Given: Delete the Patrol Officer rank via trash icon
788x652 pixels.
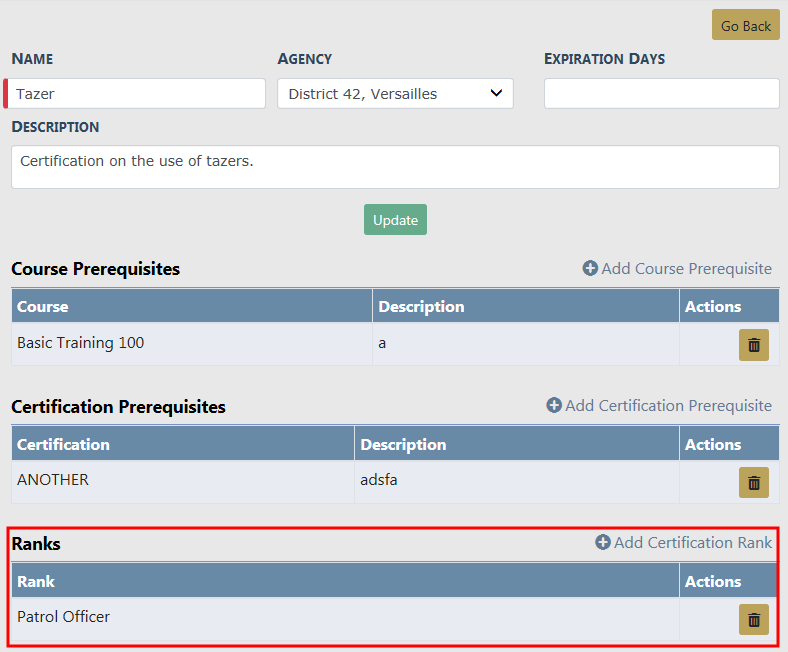Looking at the screenshot, I should pos(753,620).
